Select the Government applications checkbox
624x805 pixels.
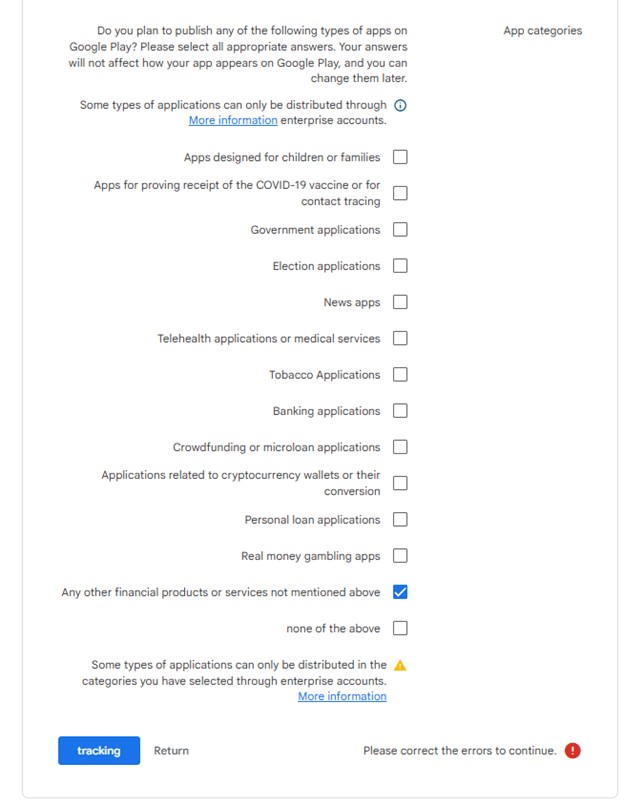(x=400, y=230)
